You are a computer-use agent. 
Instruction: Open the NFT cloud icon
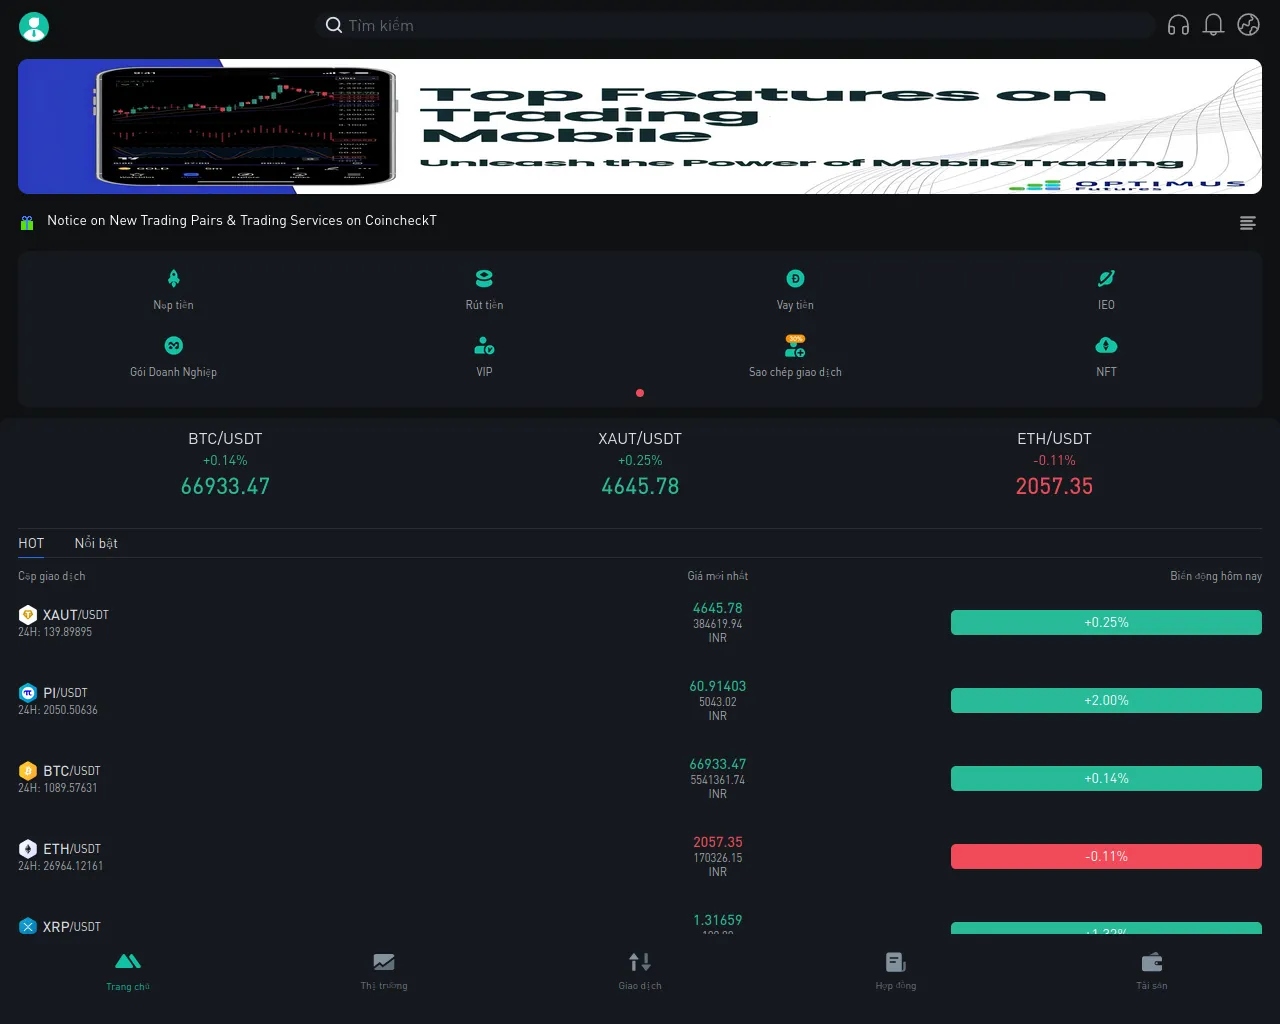pyautogui.click(x=1106, y=345)
